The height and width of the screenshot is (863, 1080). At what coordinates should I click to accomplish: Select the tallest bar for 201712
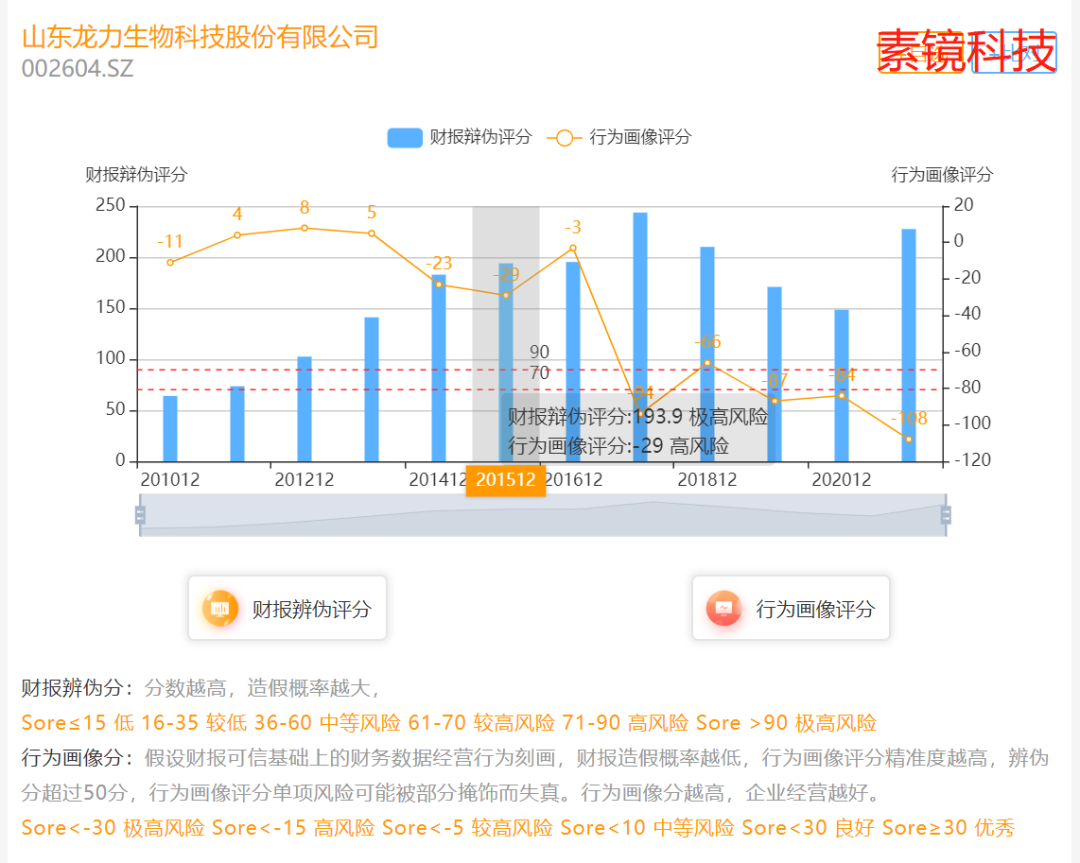[x=640, y=337]
